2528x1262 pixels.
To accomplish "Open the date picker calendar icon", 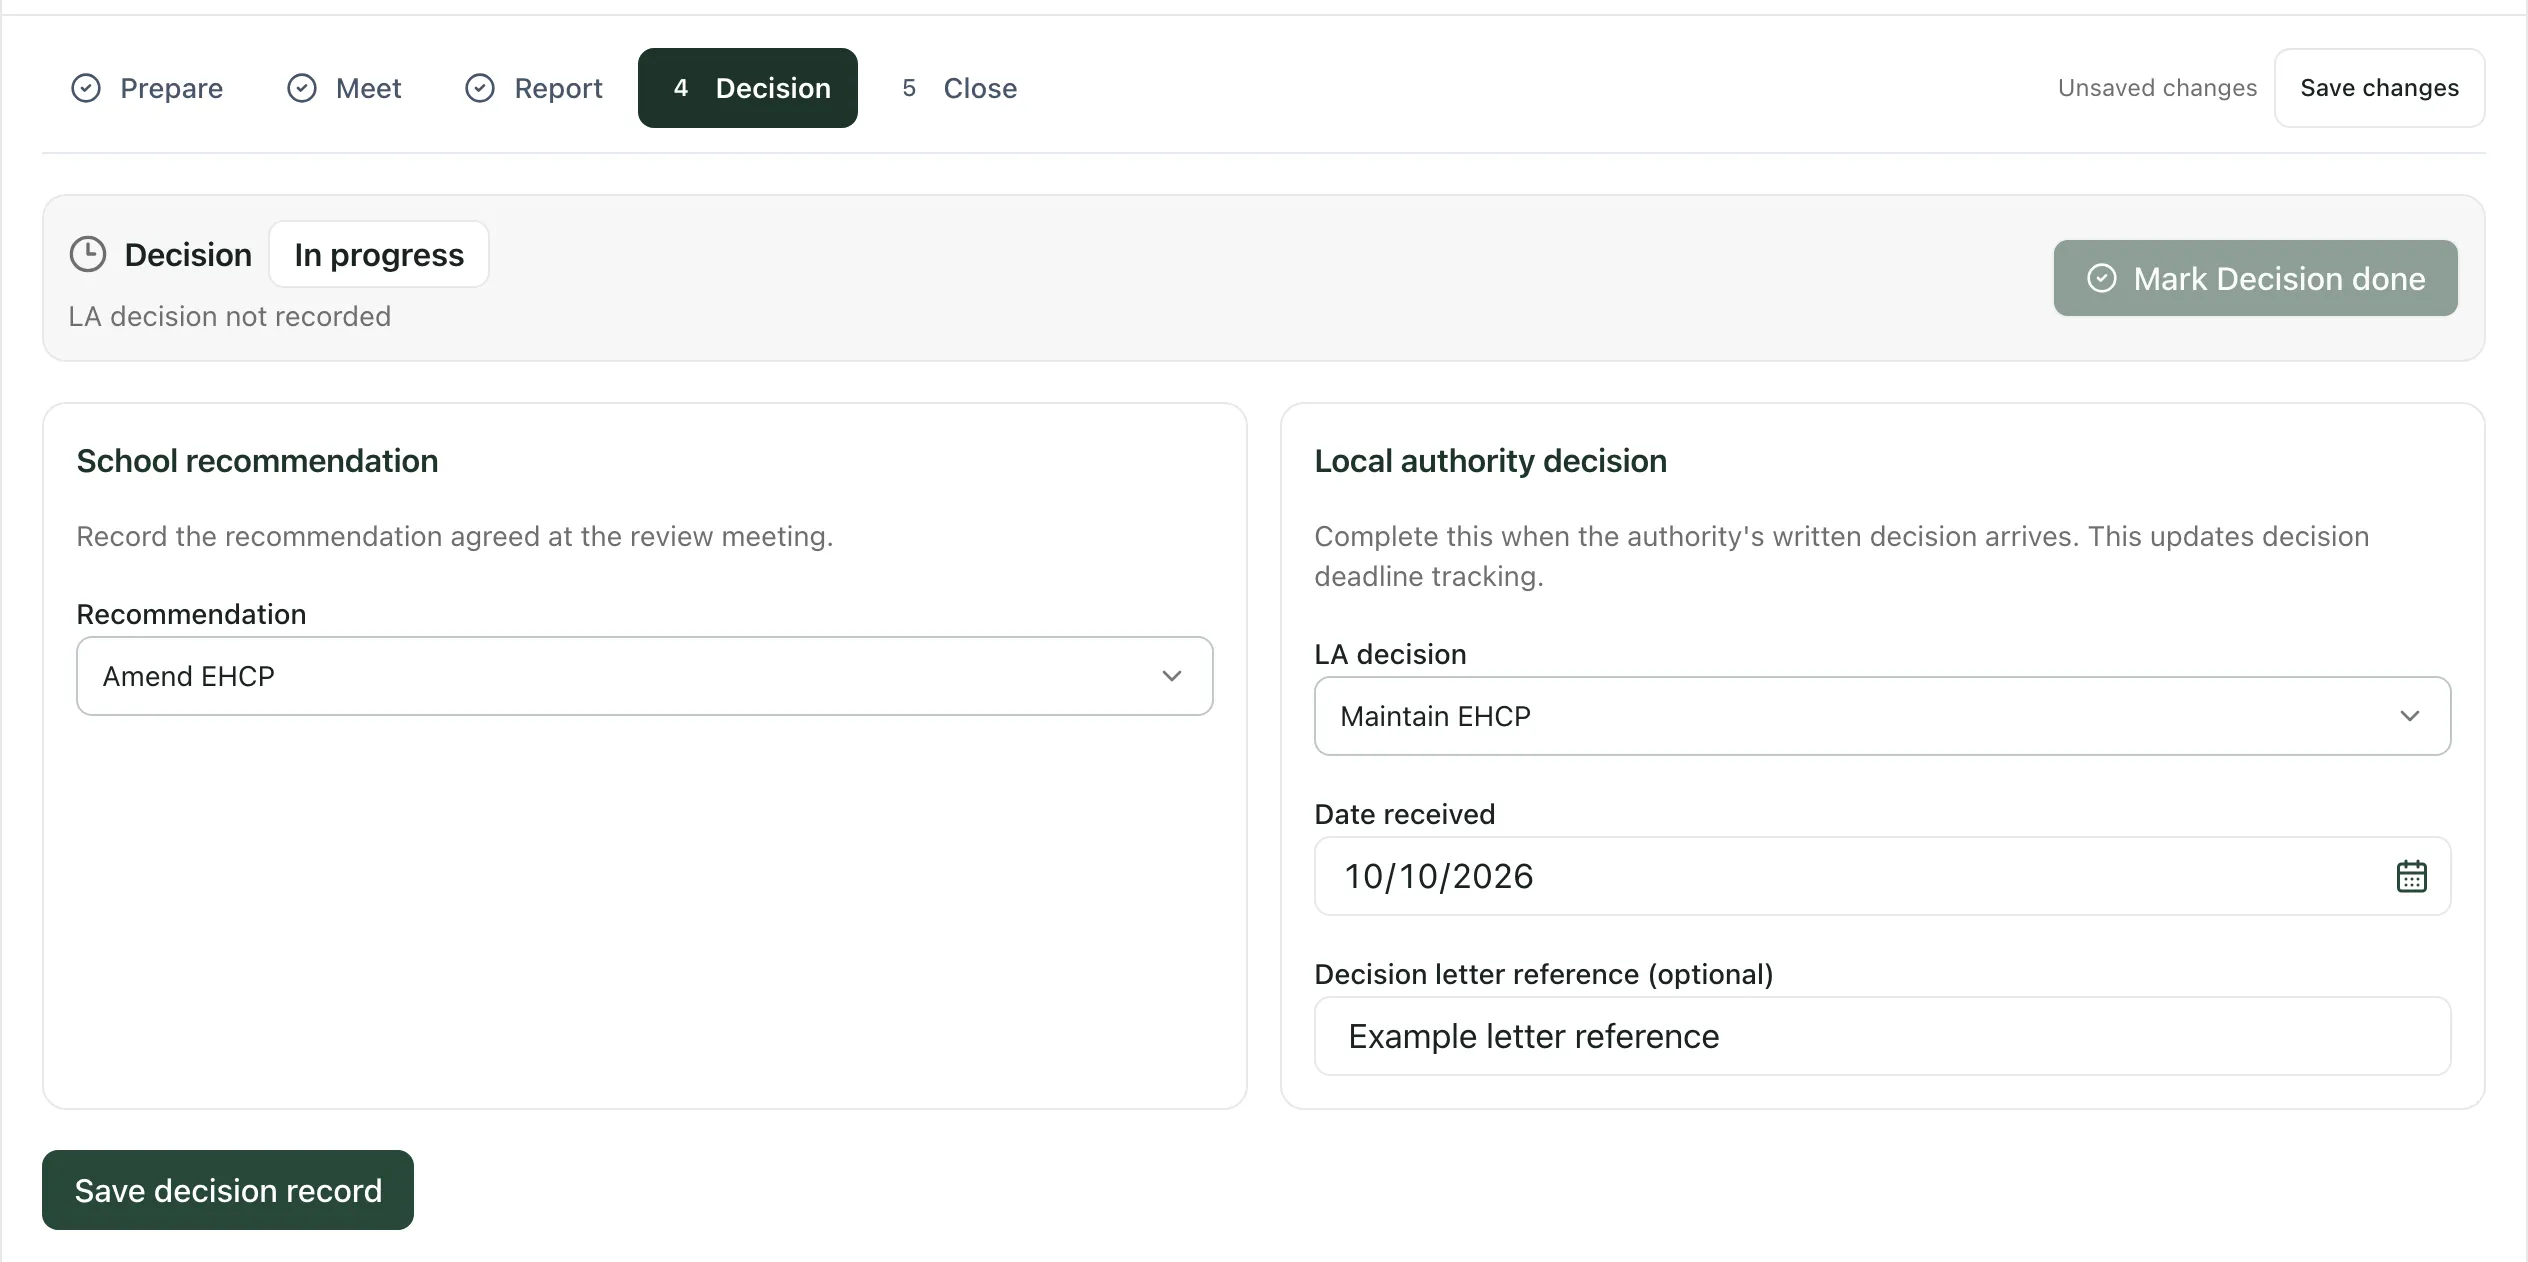I will click(x=2411, y=876).
